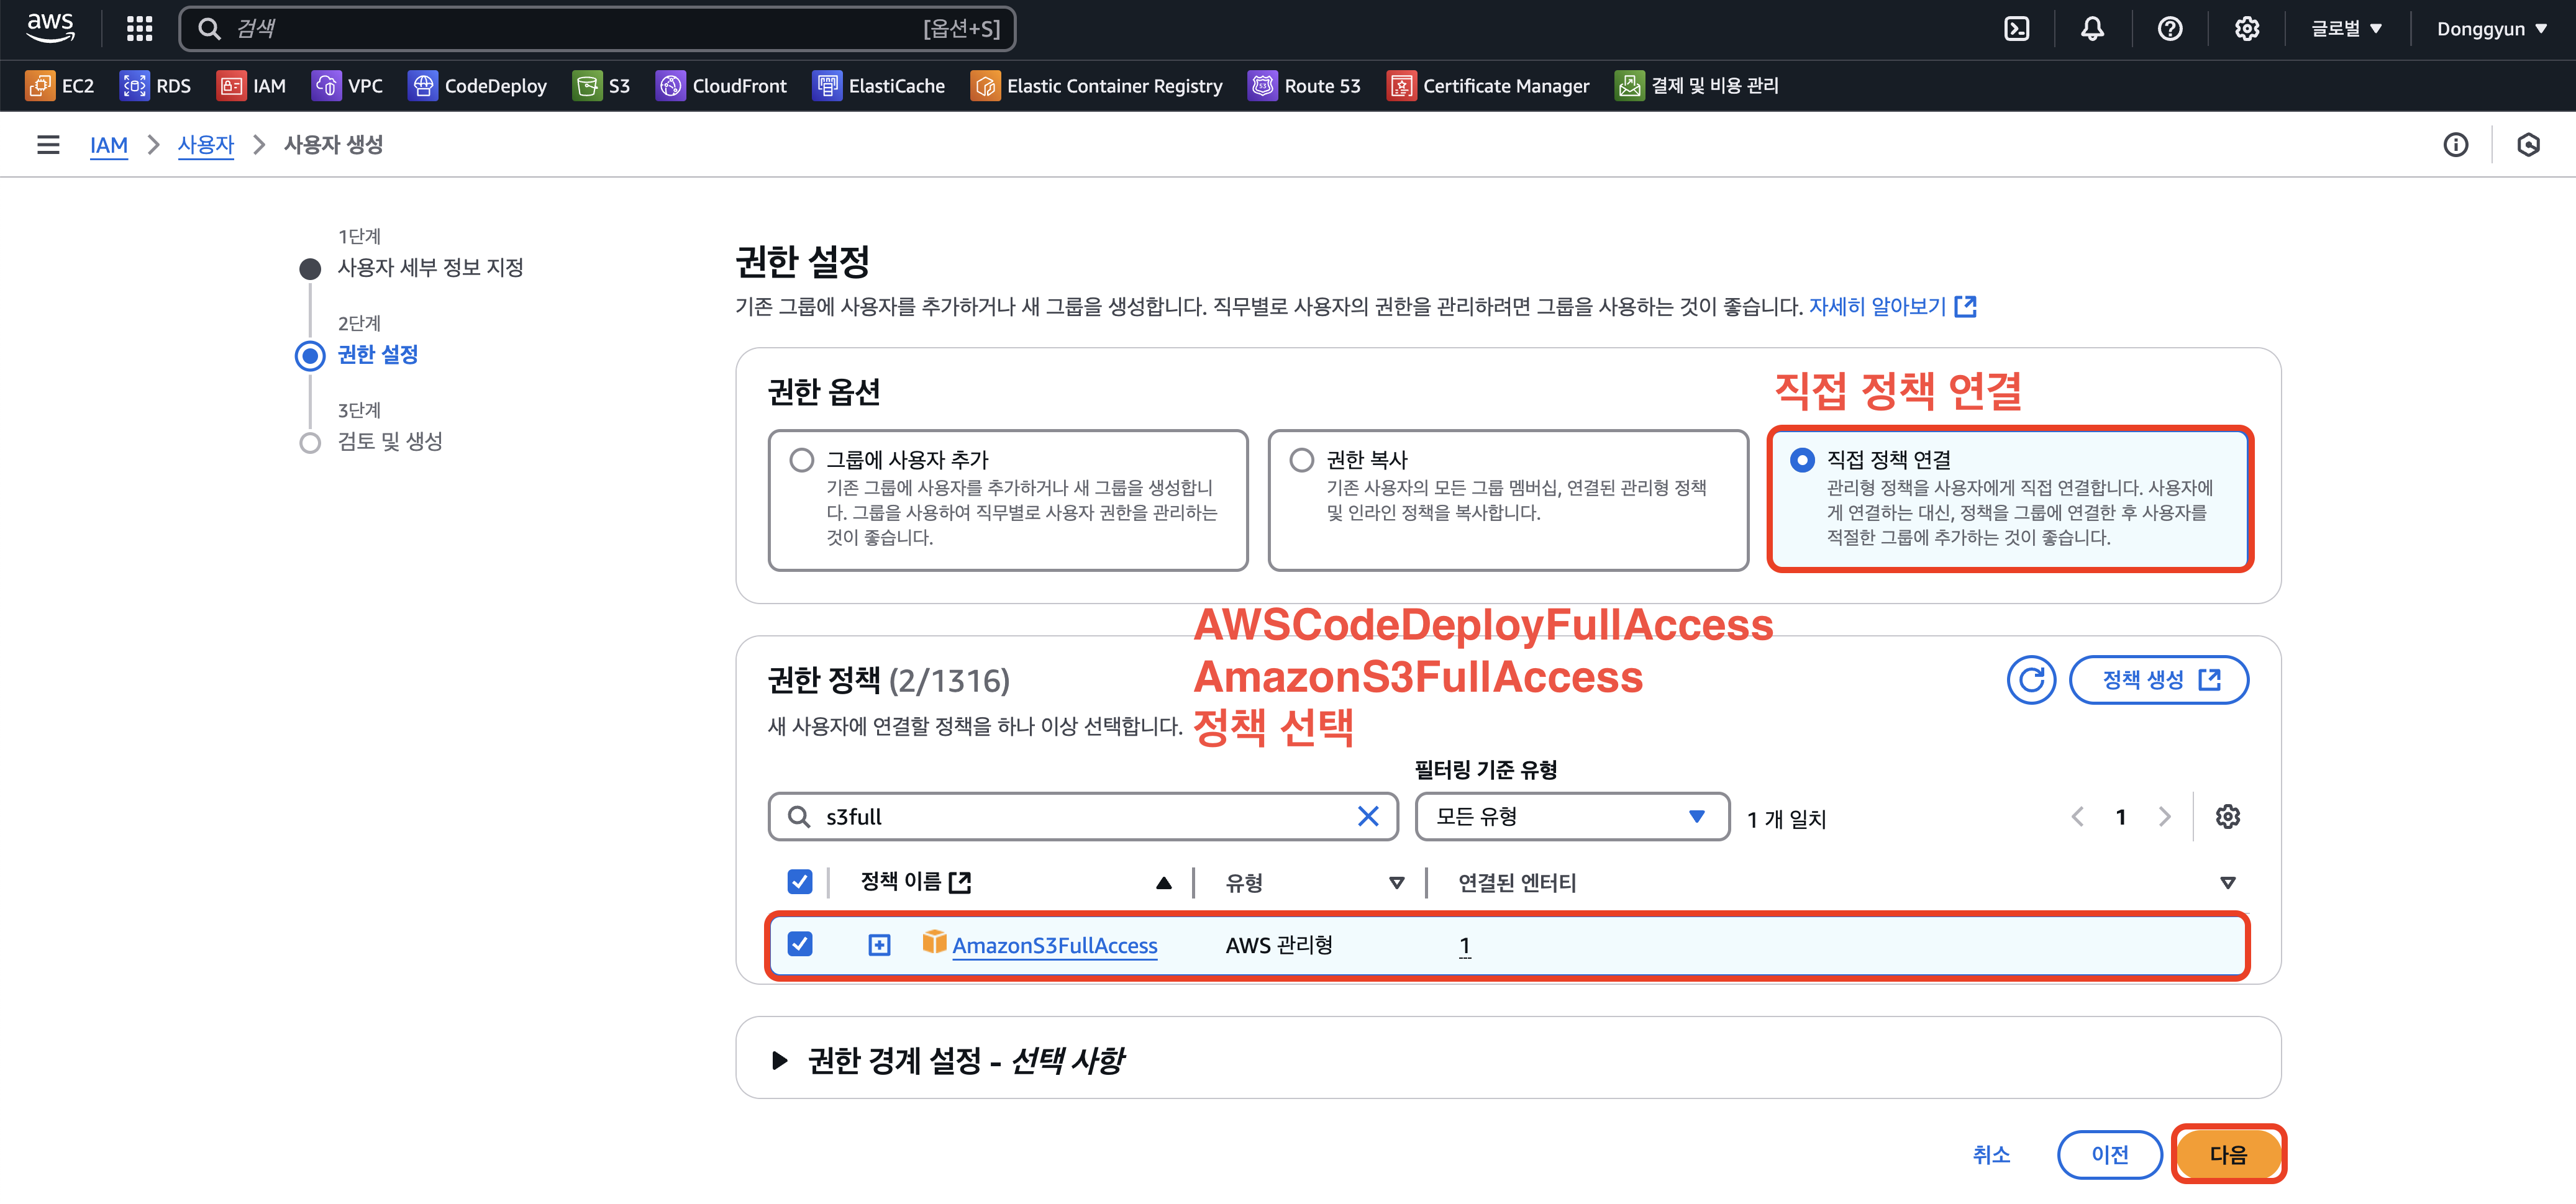Toggle the select-all policies header checkbox

800,882
